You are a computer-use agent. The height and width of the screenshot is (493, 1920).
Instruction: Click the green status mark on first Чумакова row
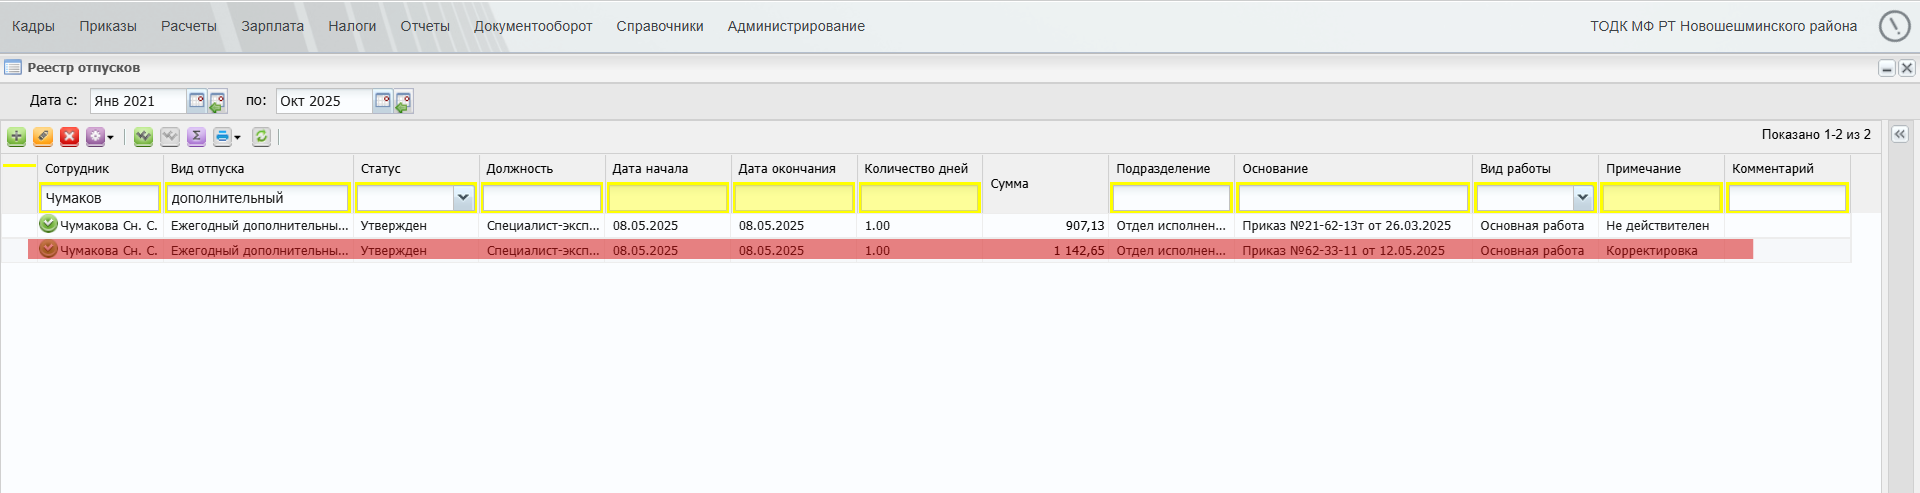[x=48, y=225]
